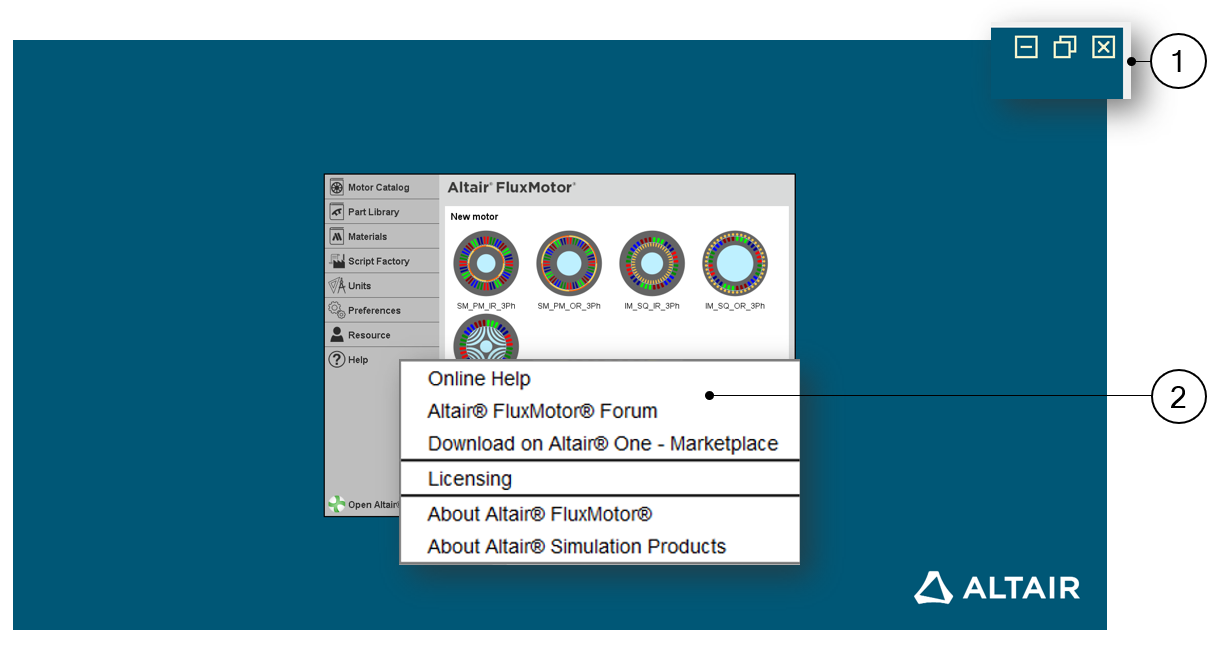This screenshot has width=1222, height=653.
Task: Select Download on Altair One - Marketplace
Action: point(602,443)
